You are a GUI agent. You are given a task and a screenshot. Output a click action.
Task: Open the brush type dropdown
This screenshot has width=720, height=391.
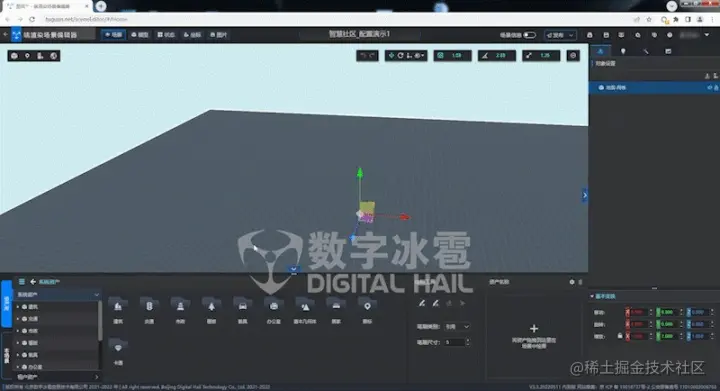point(457,327)
